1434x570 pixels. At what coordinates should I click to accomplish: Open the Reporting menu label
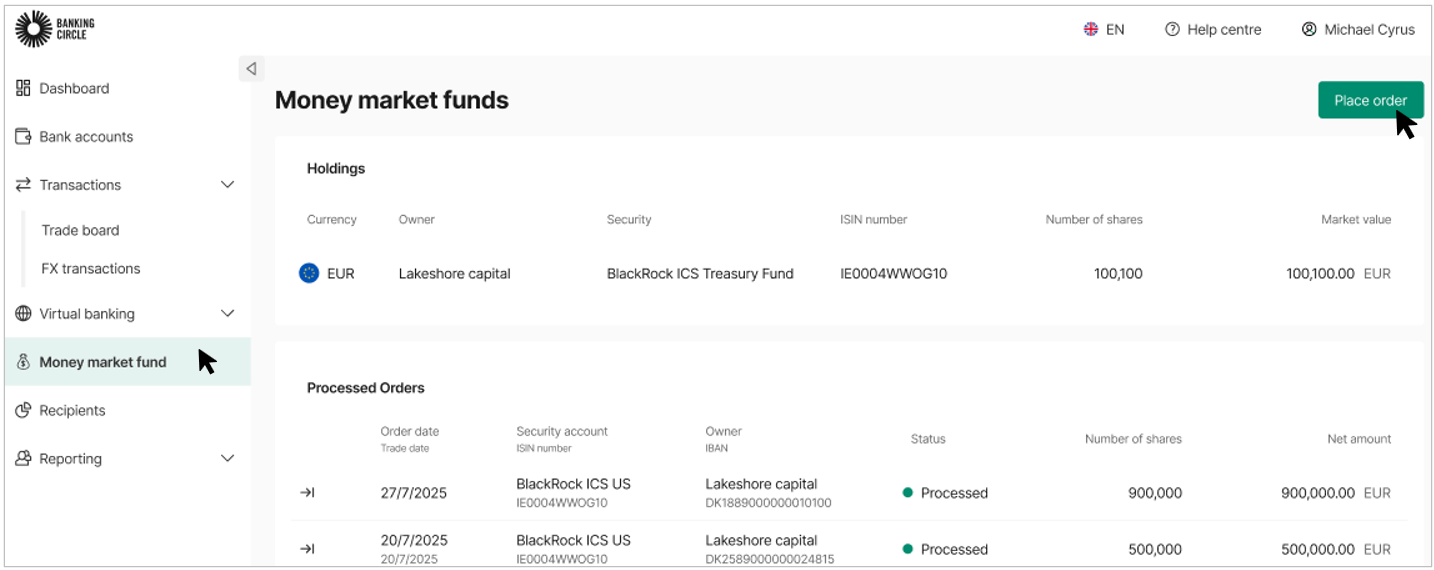(x=71, y=458)
